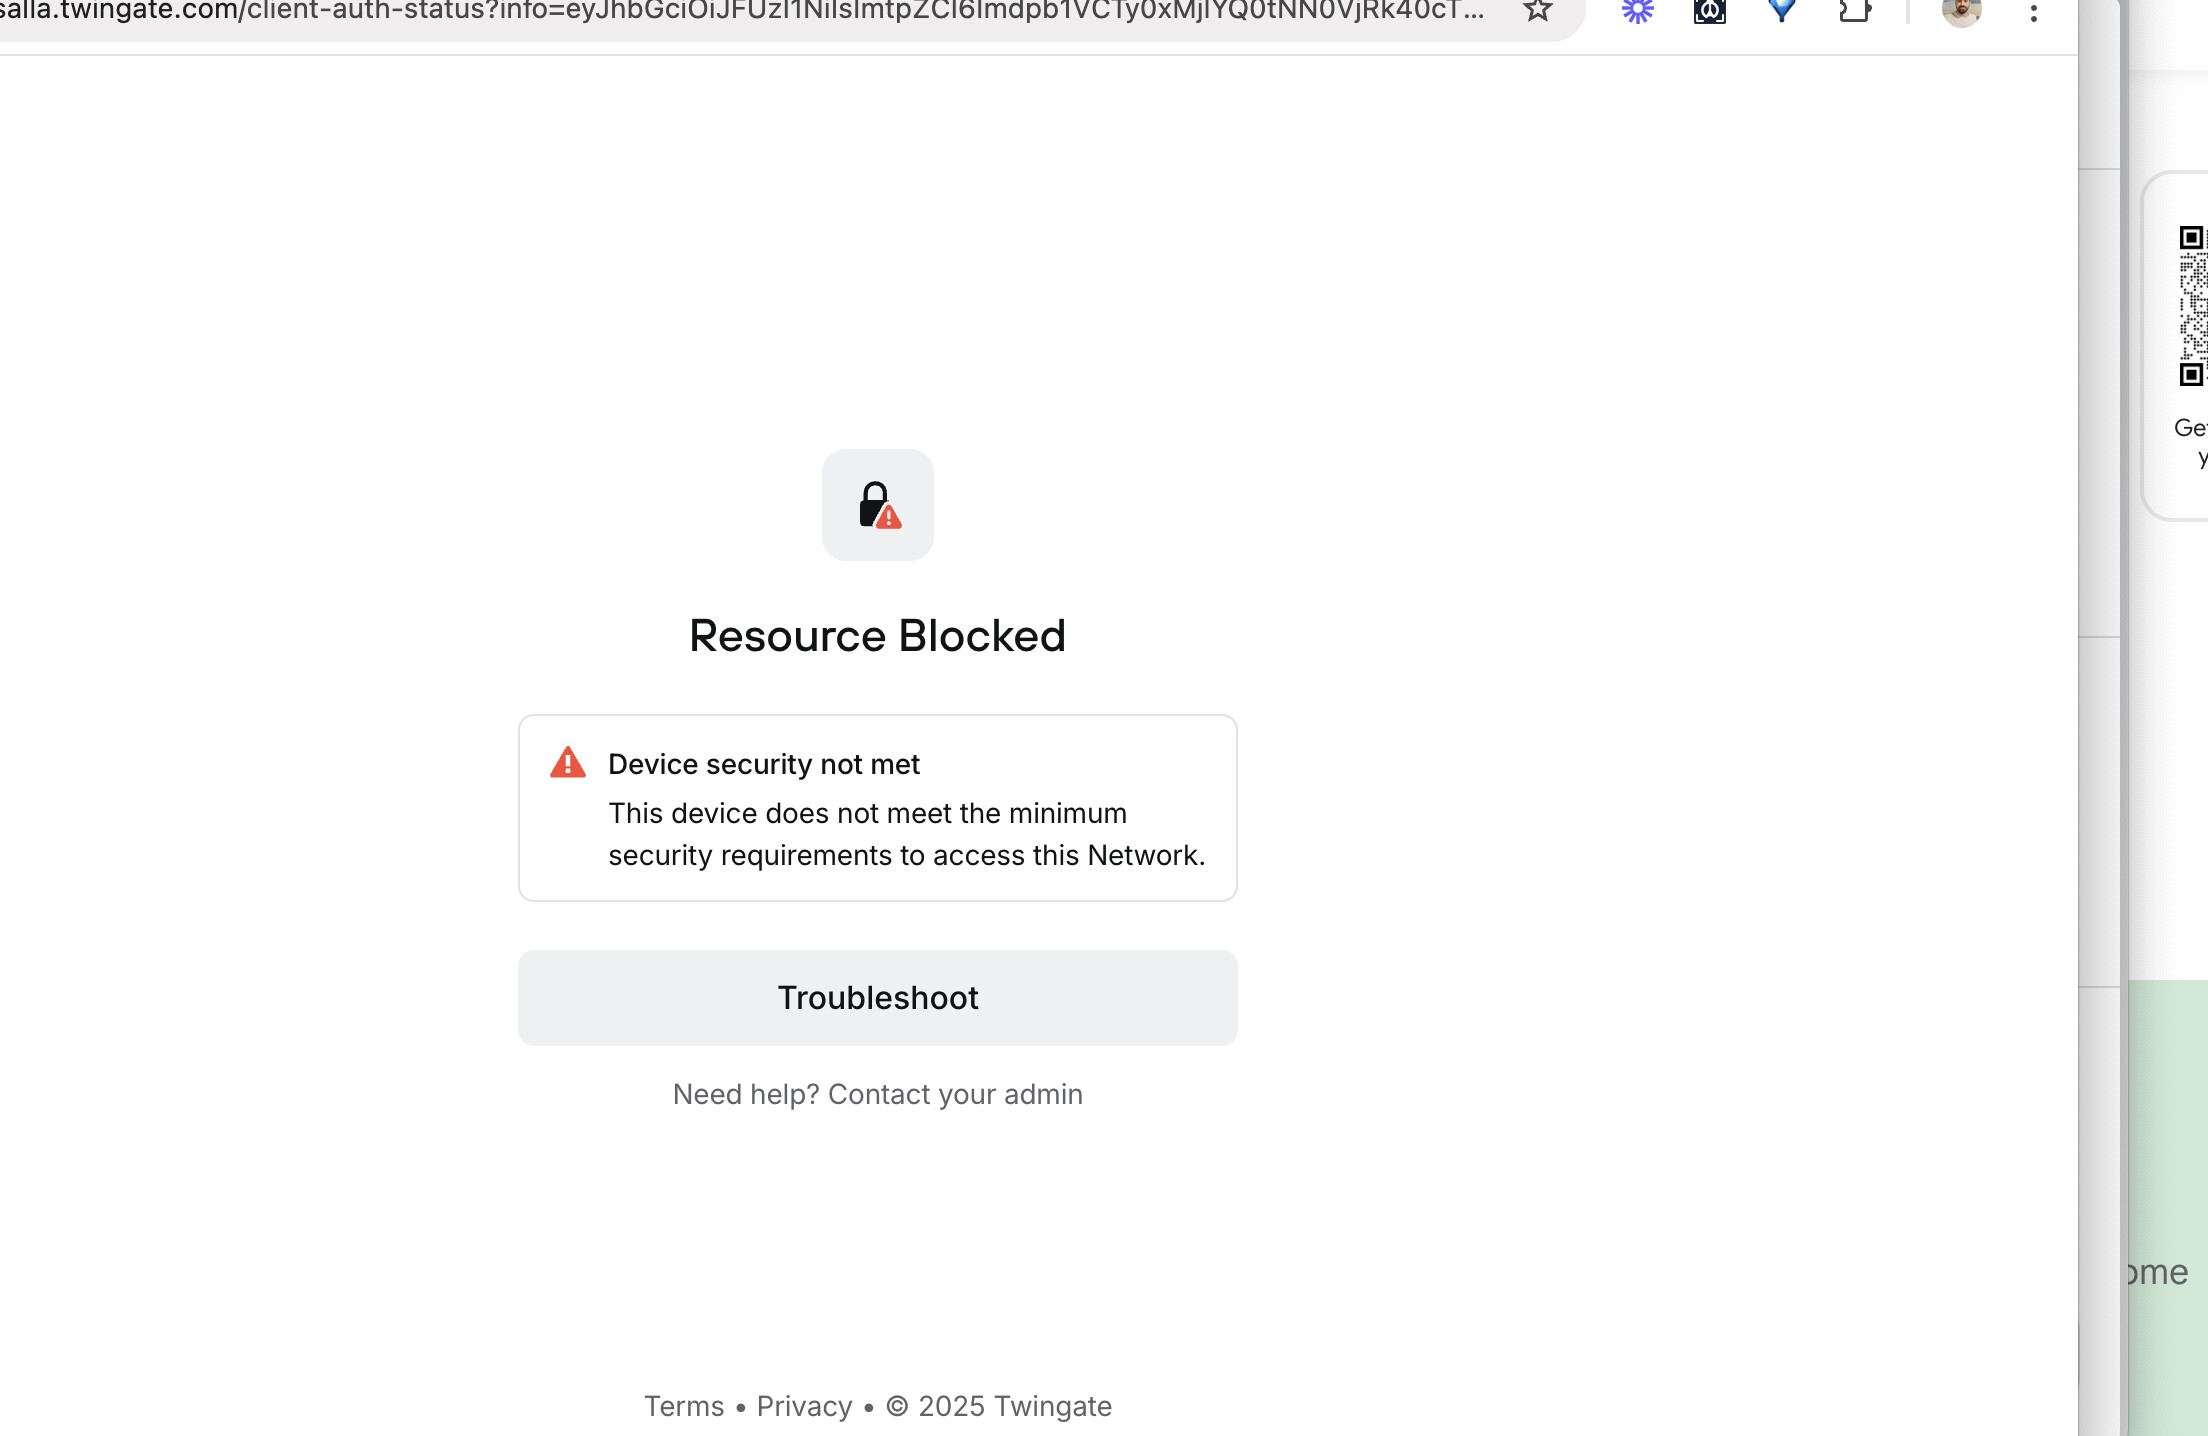
Task: Click the © 2025 Twingate footer text
Action: [x=999, y=1406]
